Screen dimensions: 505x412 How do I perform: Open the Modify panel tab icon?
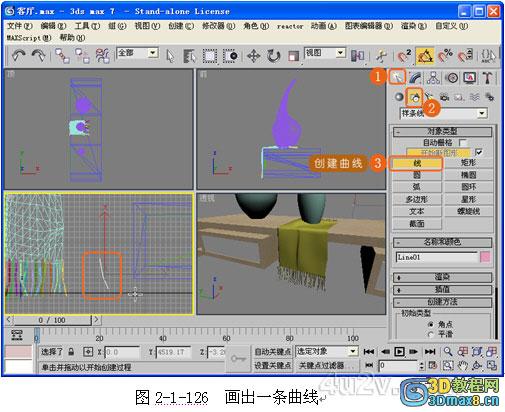[415, 78]
